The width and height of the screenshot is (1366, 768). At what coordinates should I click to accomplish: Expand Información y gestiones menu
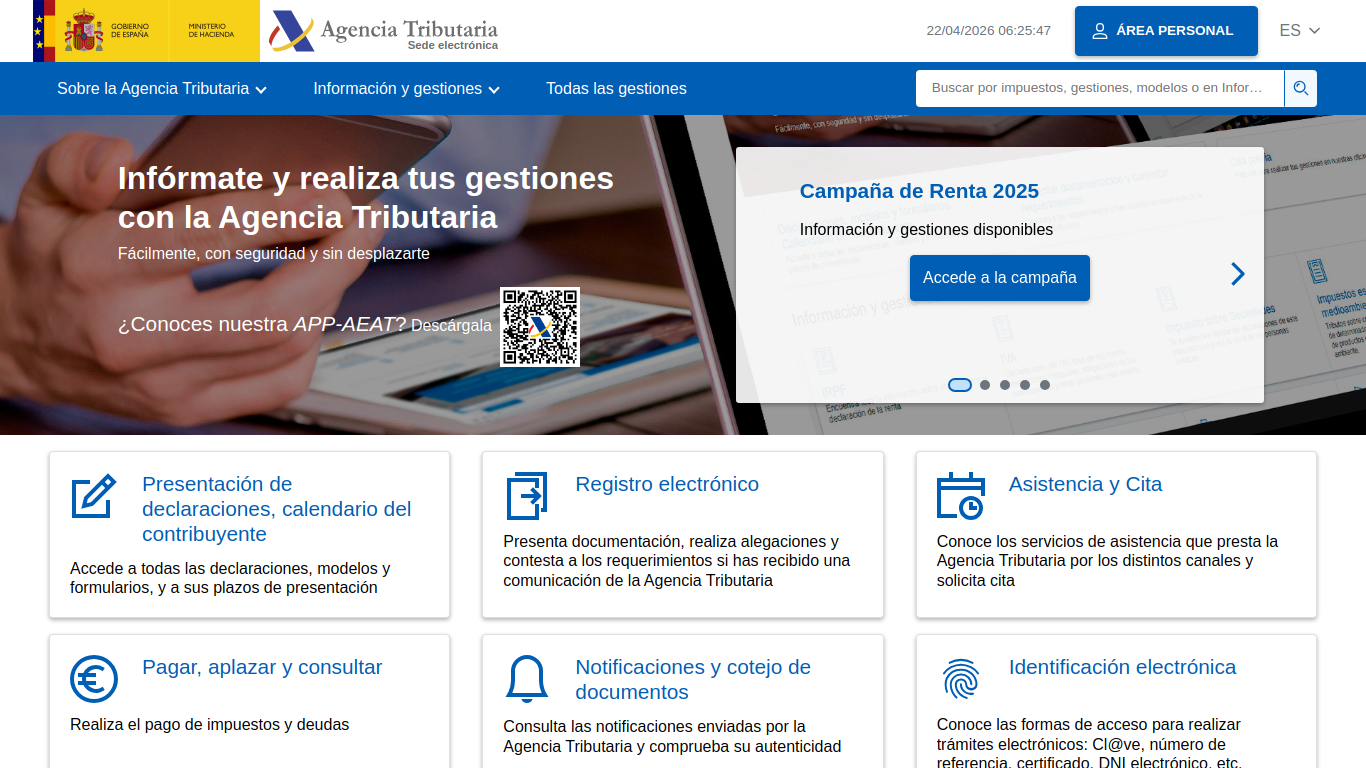pyautogui.click(x=407, y=89)
